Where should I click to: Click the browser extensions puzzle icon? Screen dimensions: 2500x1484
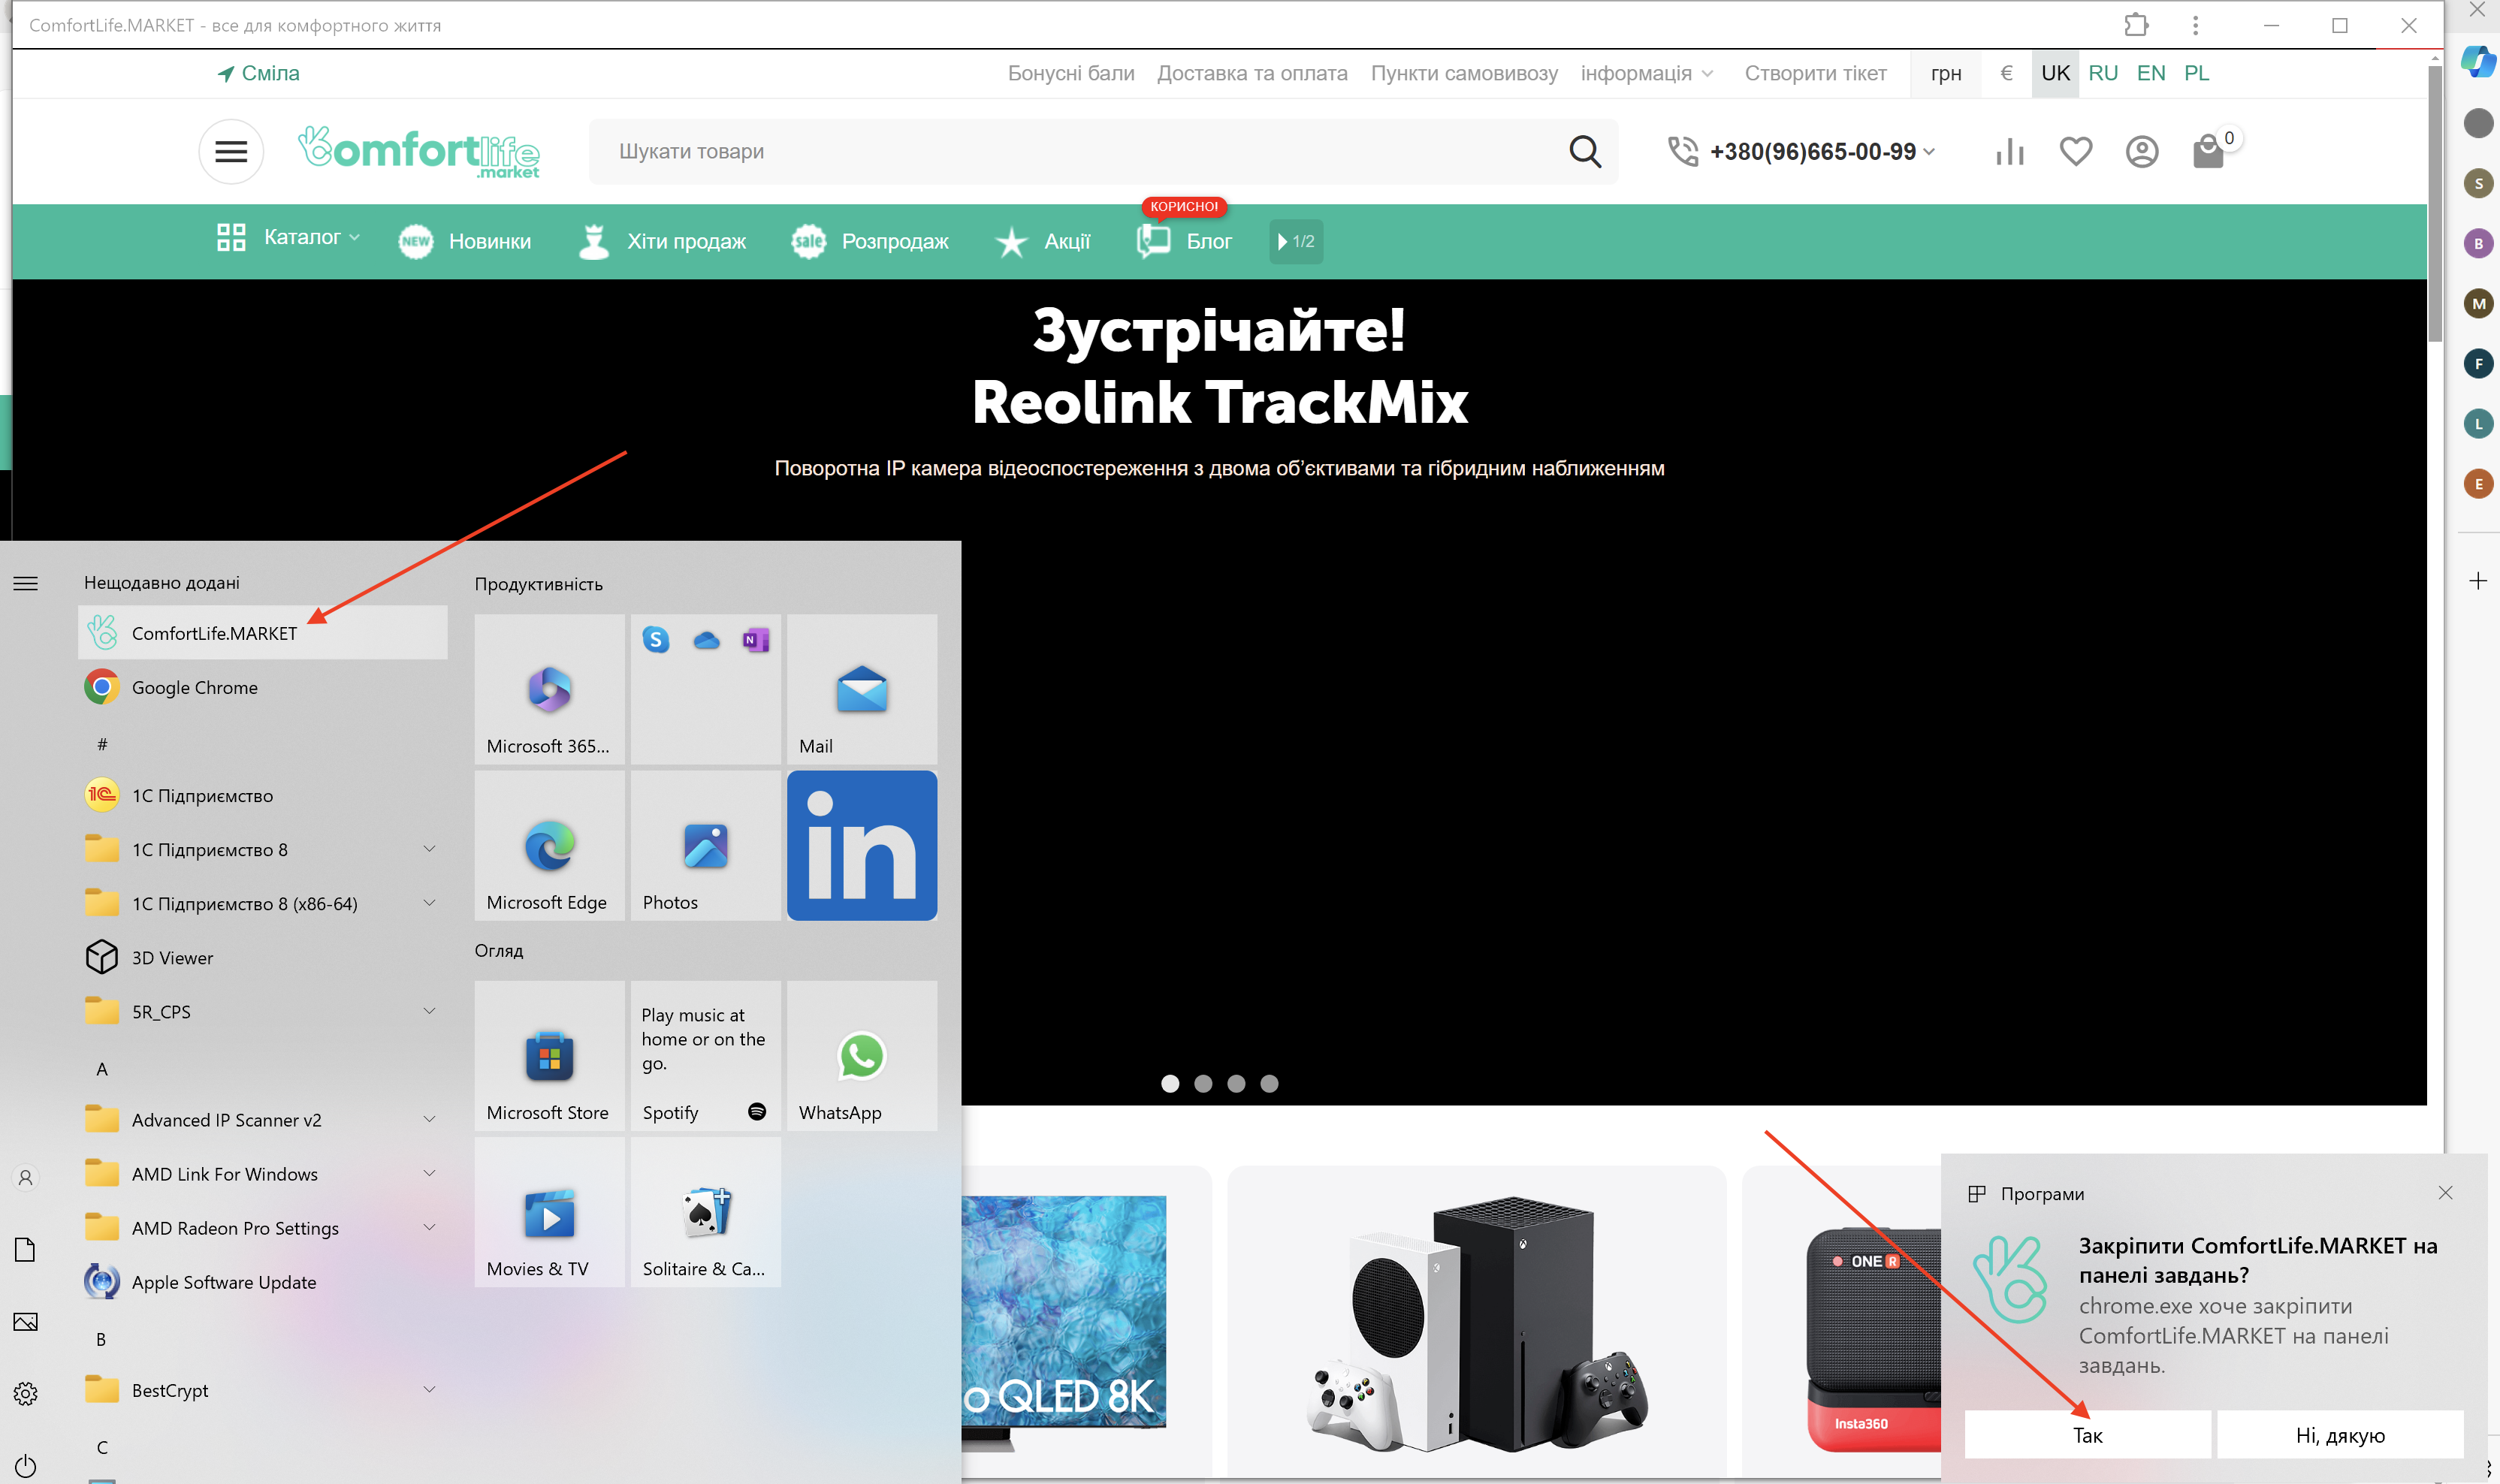click(2136, 24)
